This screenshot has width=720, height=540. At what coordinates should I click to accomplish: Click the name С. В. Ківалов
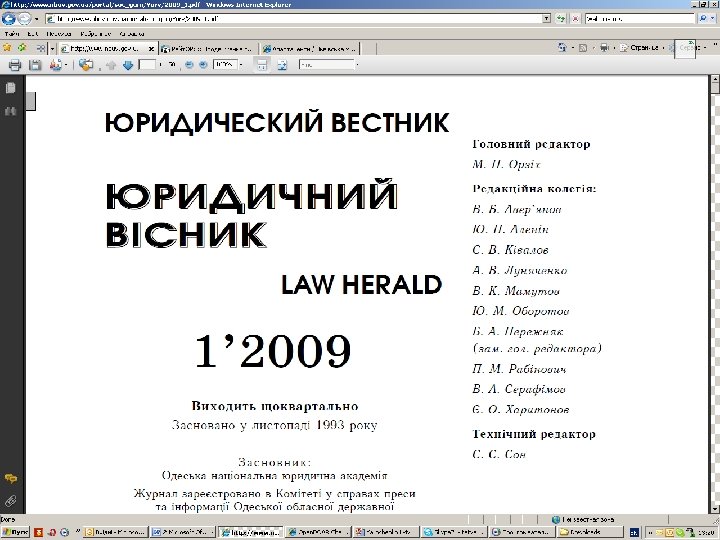[x=510, y=250]
